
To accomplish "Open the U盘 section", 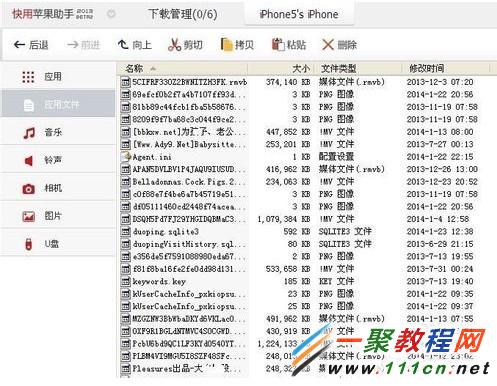I will point(58,244).
